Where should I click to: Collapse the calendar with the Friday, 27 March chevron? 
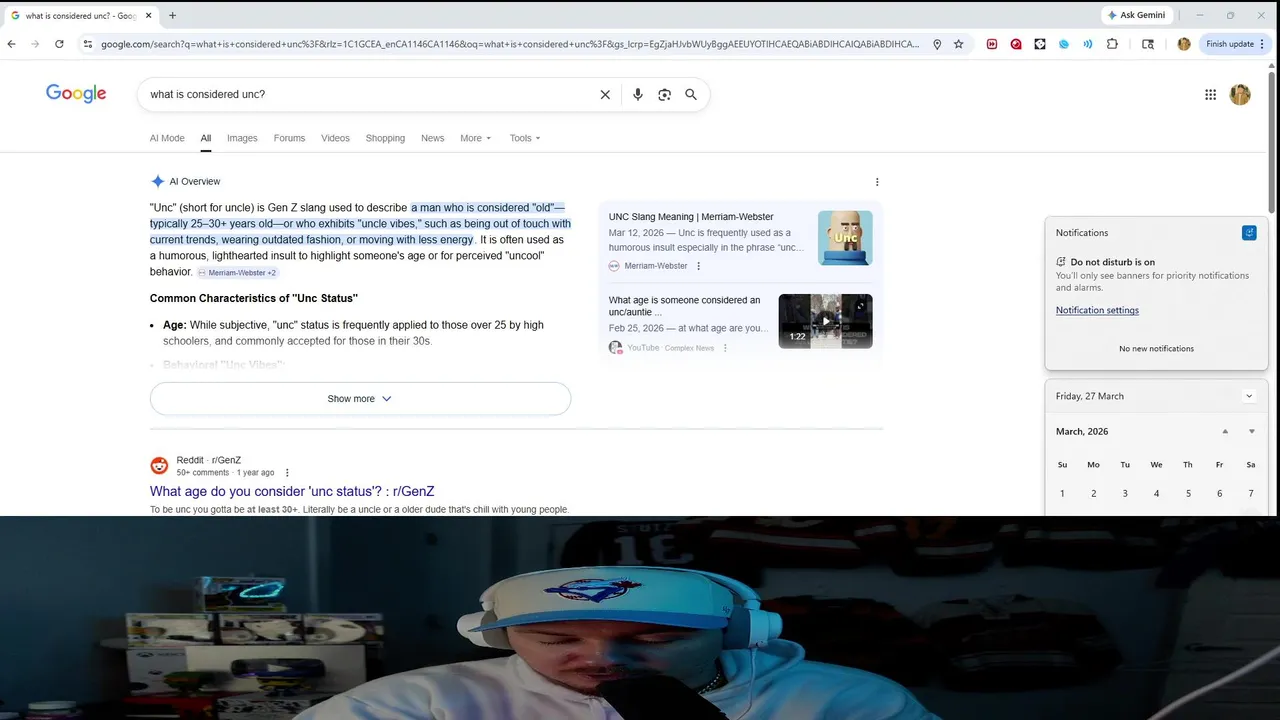coord(1249,396)
